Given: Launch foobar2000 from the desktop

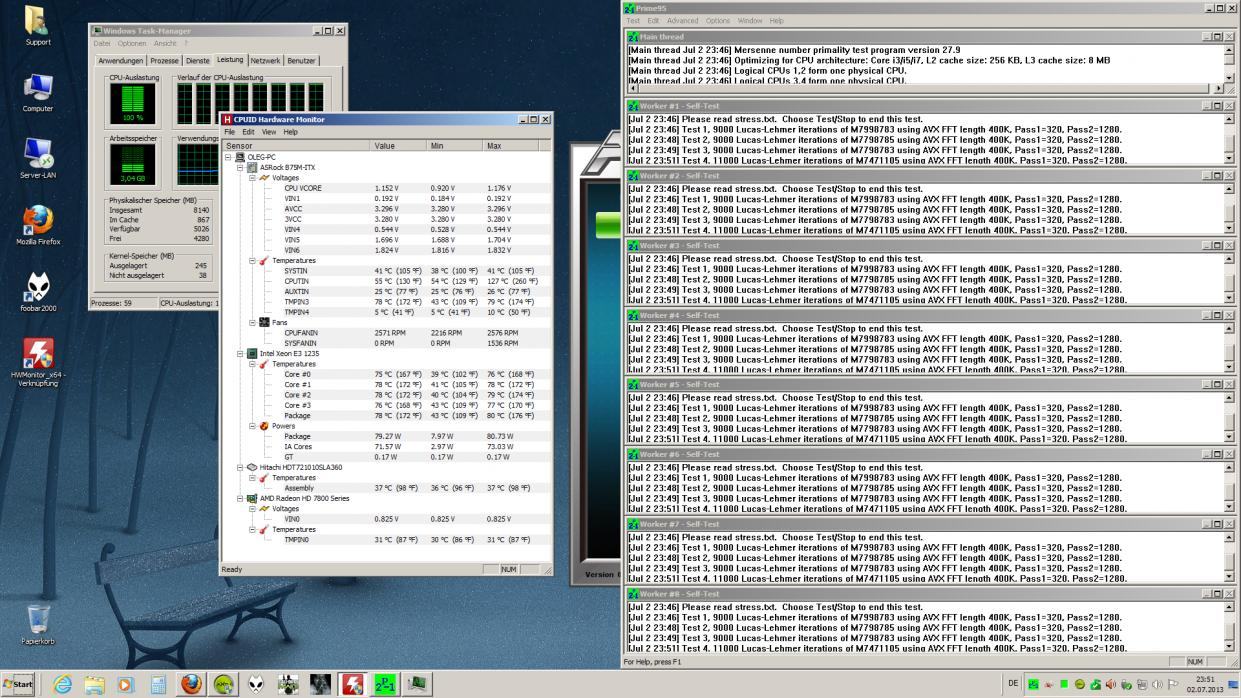Looking at the screenshot, I should (x=38, y=292).
